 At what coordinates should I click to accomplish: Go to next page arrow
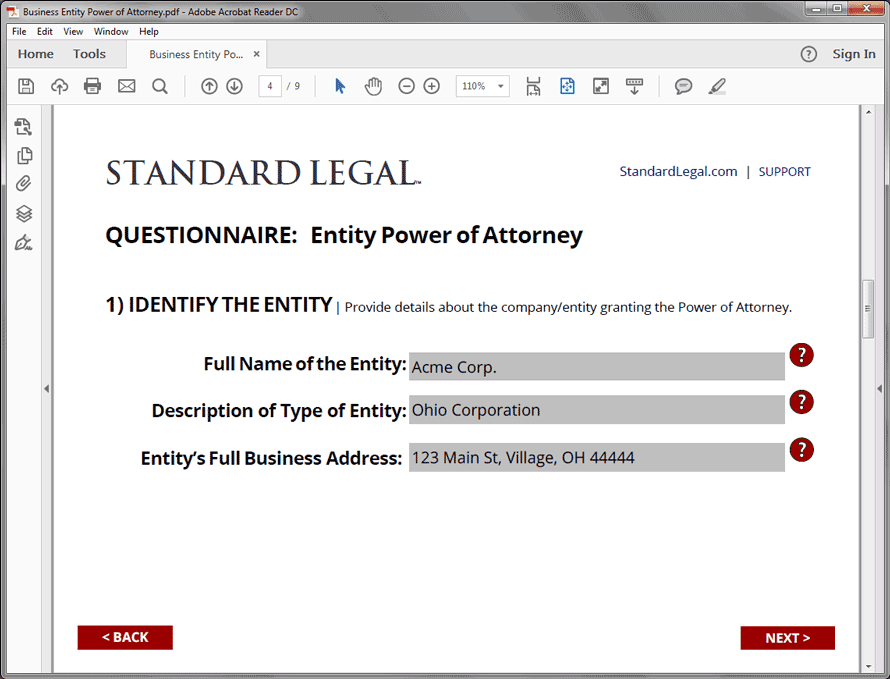click(234, 86)
